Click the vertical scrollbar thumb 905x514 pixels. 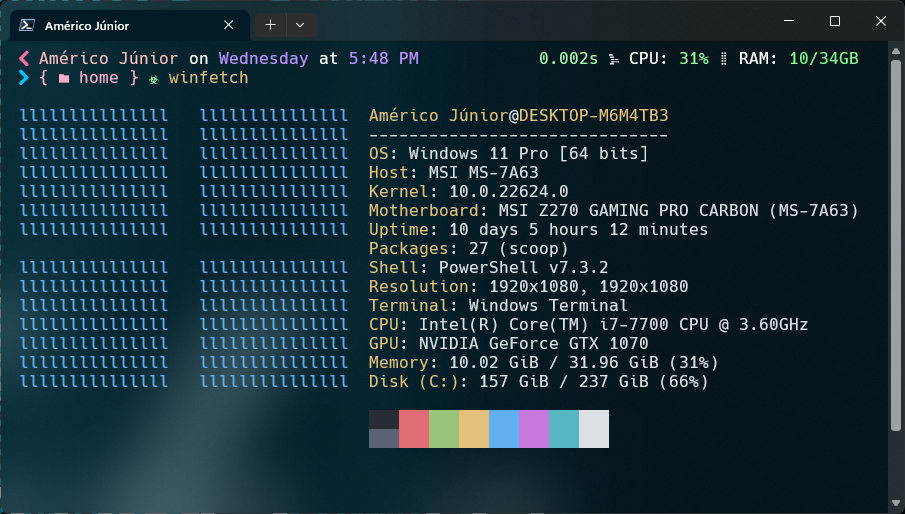[895, 245]
